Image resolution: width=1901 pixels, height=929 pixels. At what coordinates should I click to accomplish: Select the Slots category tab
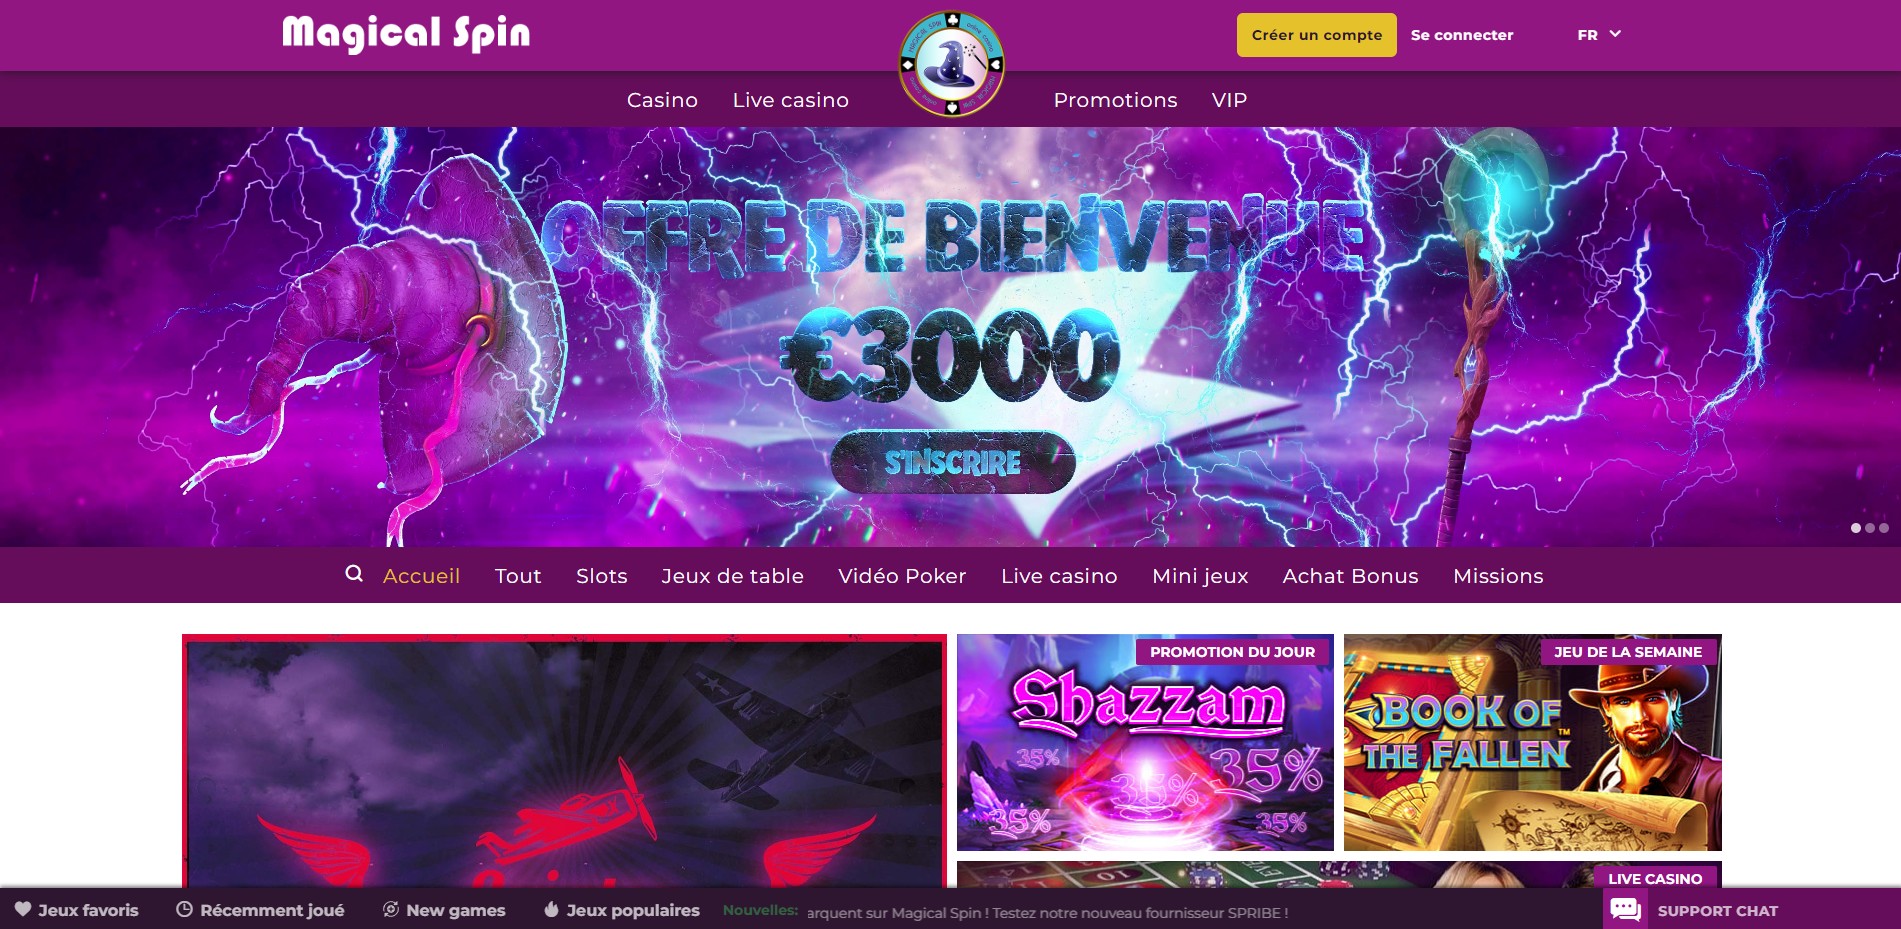coord(602,576)
